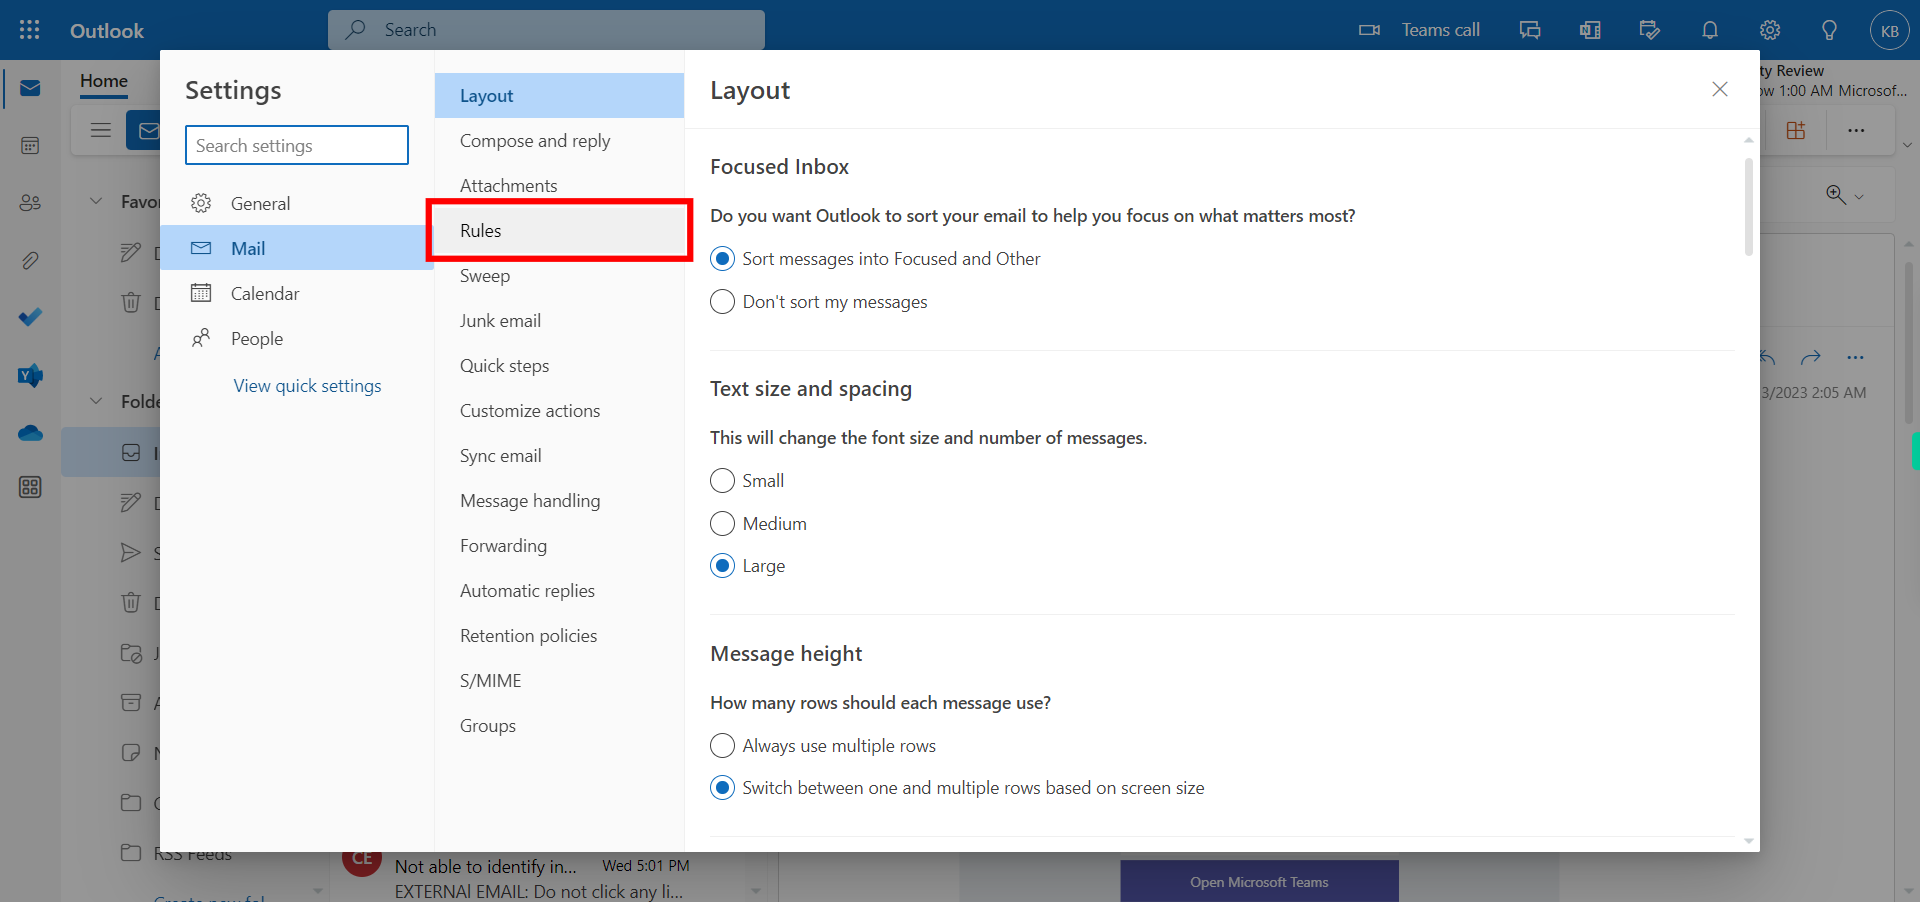Open the Outlook translator icon in header

[x=1590, y=30]
